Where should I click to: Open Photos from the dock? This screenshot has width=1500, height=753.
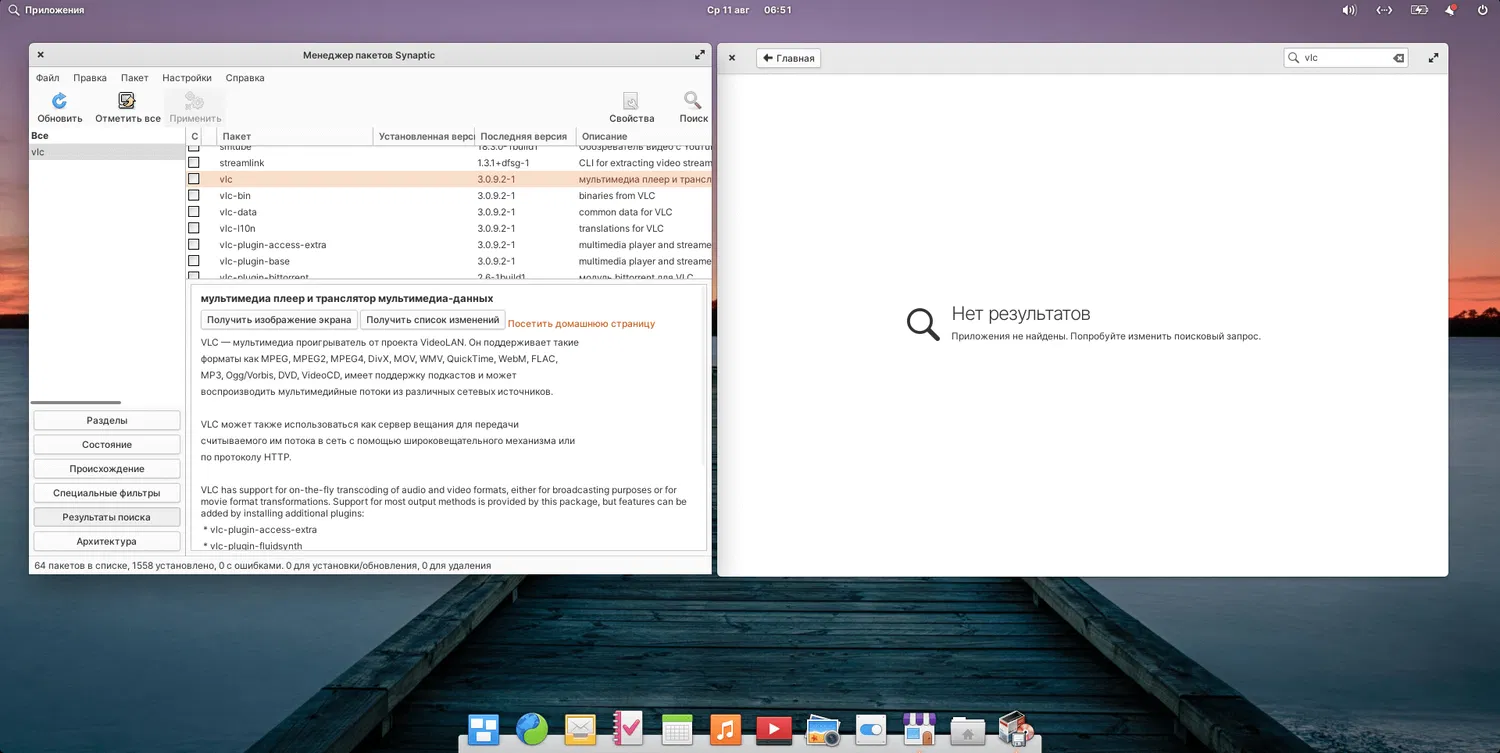822,730
